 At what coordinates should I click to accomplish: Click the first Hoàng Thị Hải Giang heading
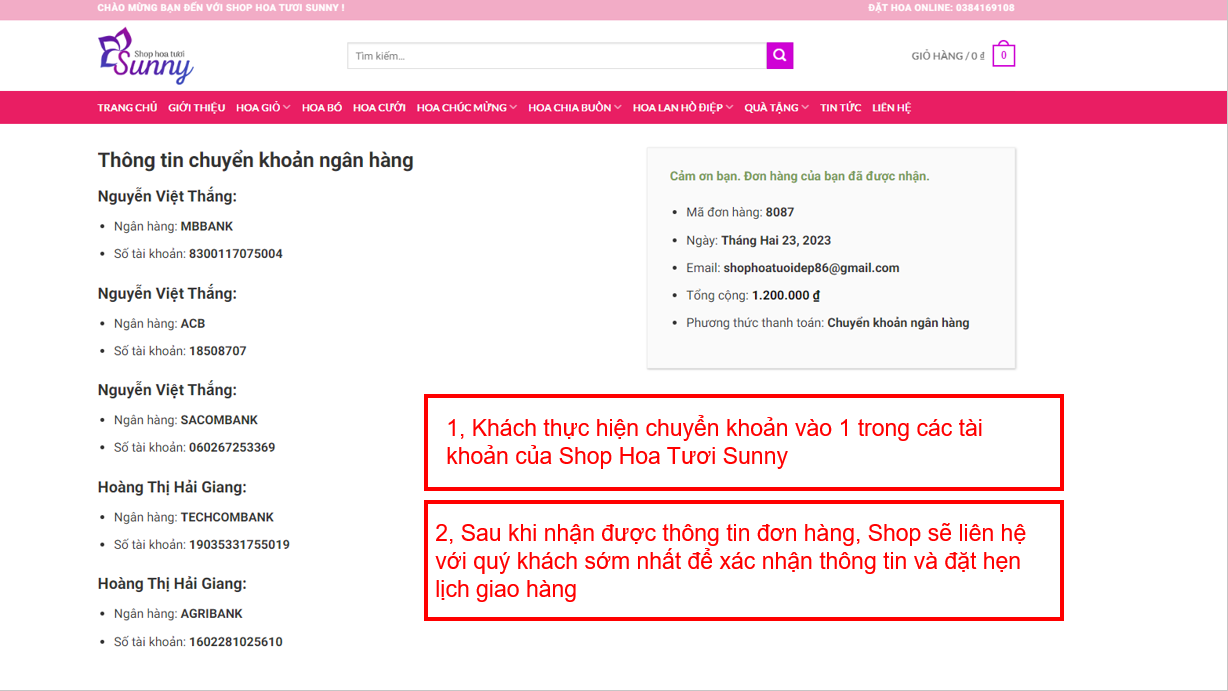pyautogui.click(x=172, y=487)
